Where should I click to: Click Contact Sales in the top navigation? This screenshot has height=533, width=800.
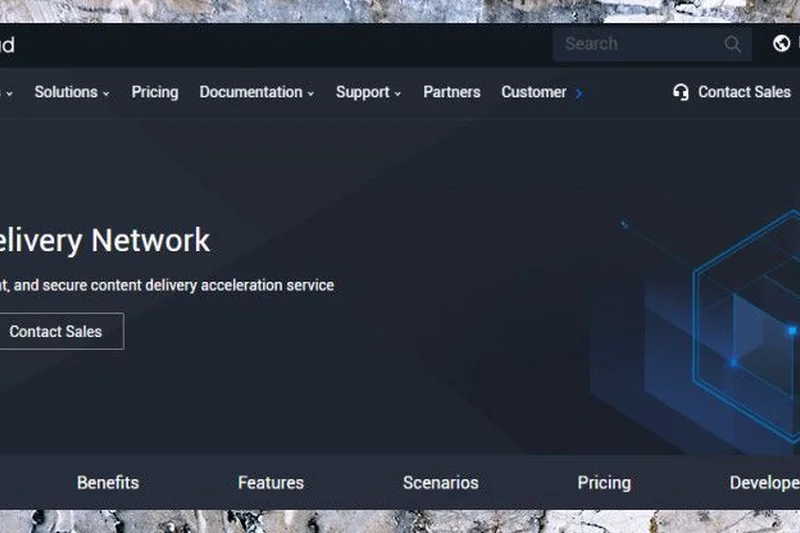(744, 92)
